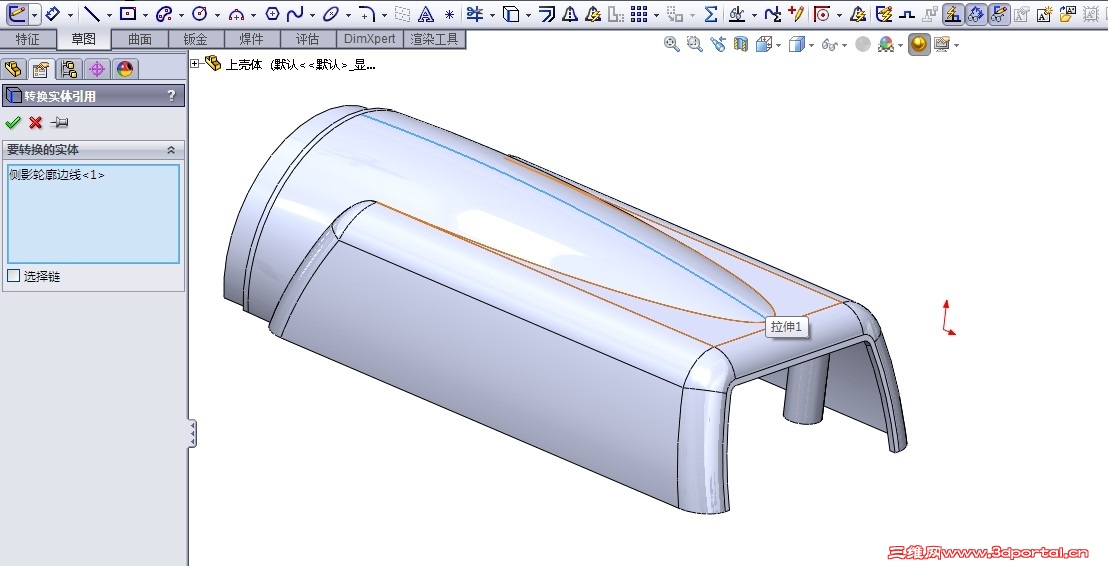Toggle the gold RealView sphere button

click(919, 45)
